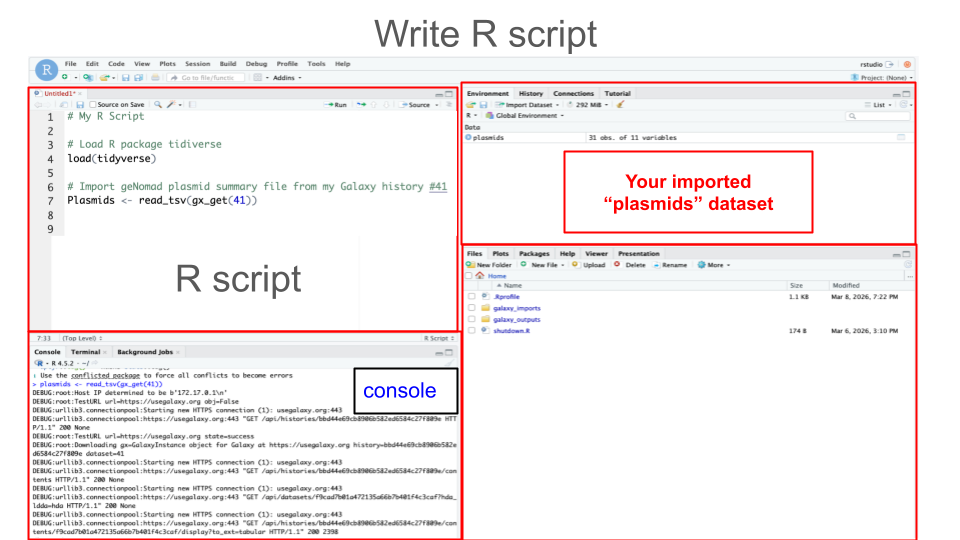
Task: Click the find/replace magnifier icon in editor
Action: point(158,104)
